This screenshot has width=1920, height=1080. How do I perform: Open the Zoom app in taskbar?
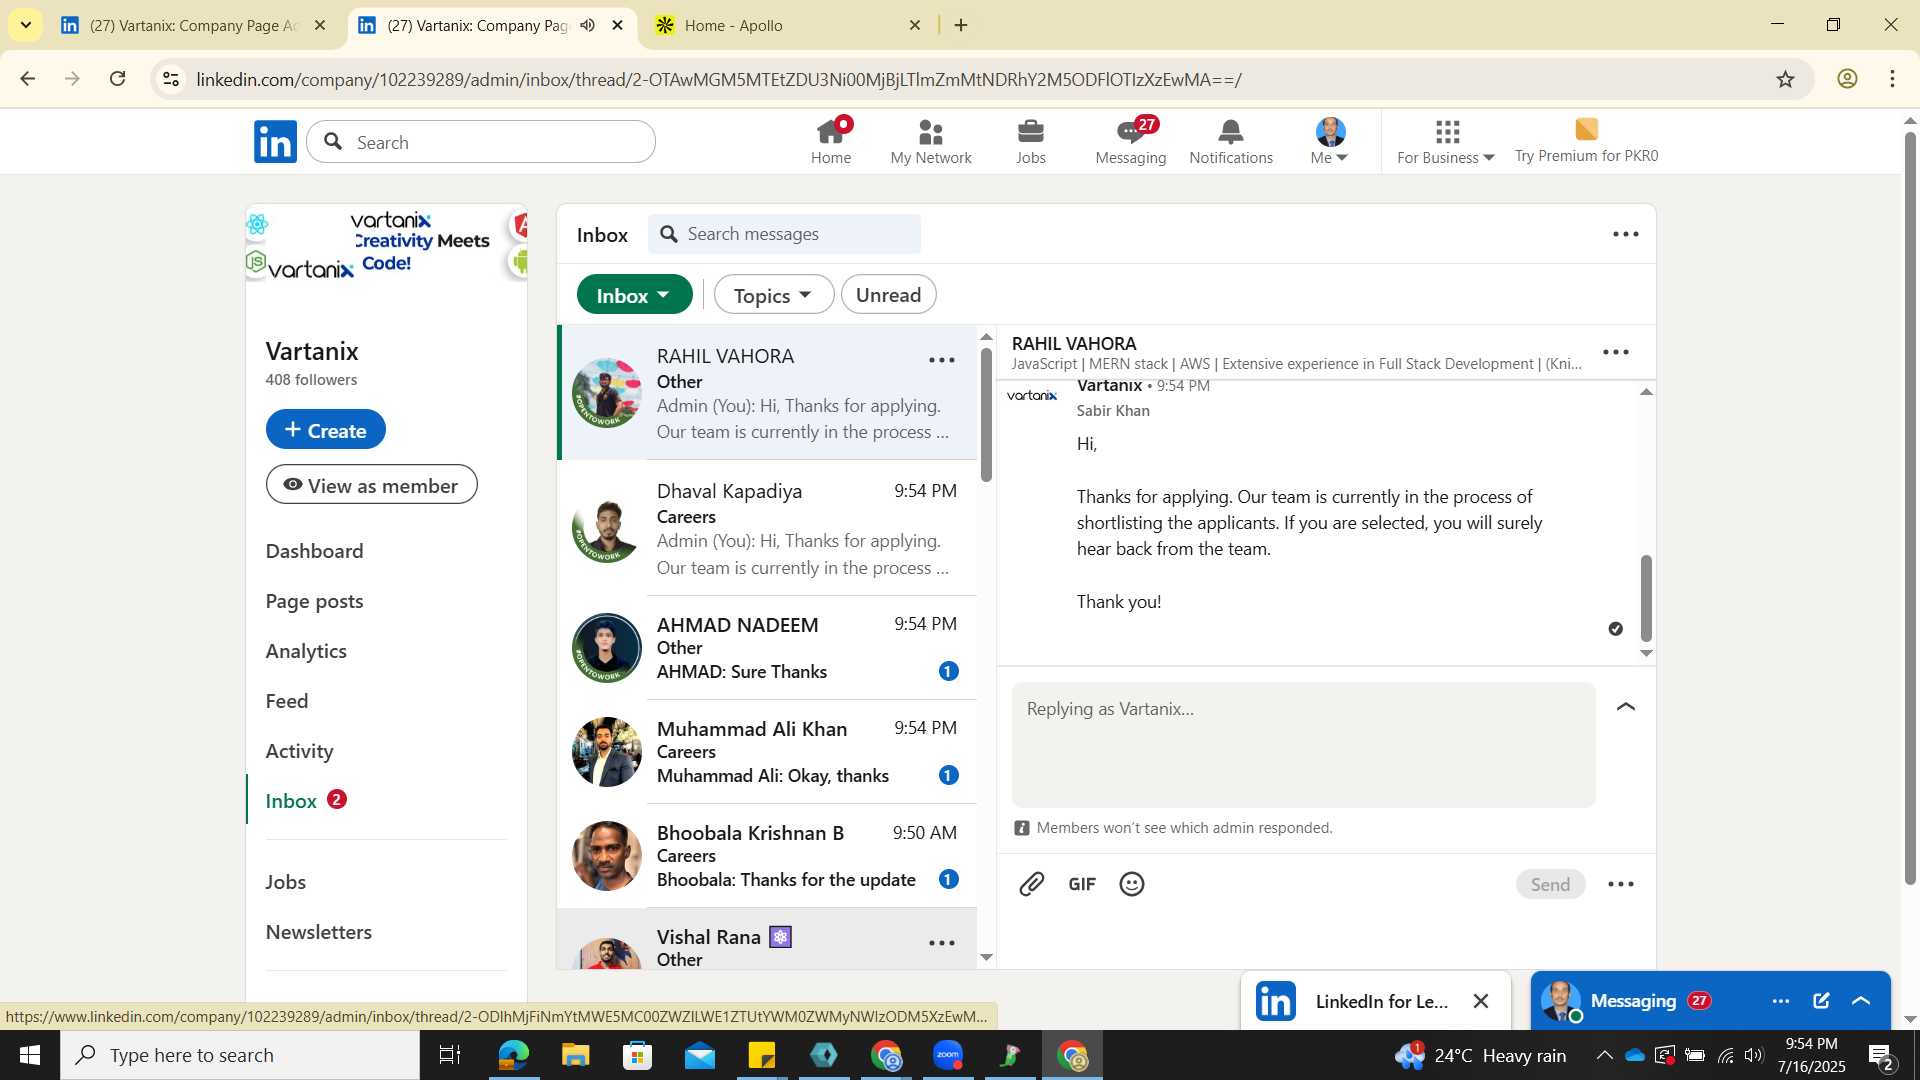click(948, 1055)
